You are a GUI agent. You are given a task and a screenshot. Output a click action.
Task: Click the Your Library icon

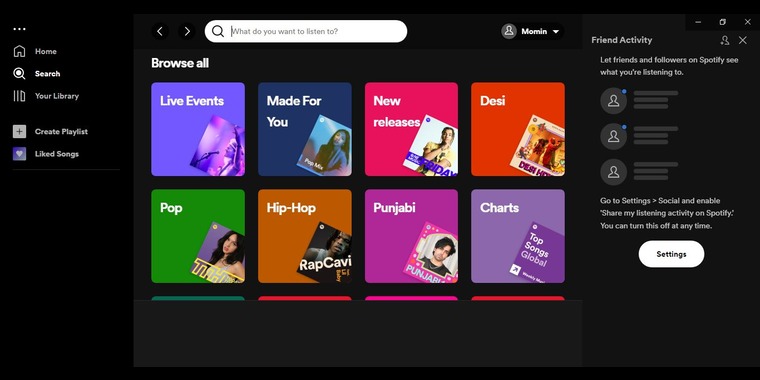(19, 96)
